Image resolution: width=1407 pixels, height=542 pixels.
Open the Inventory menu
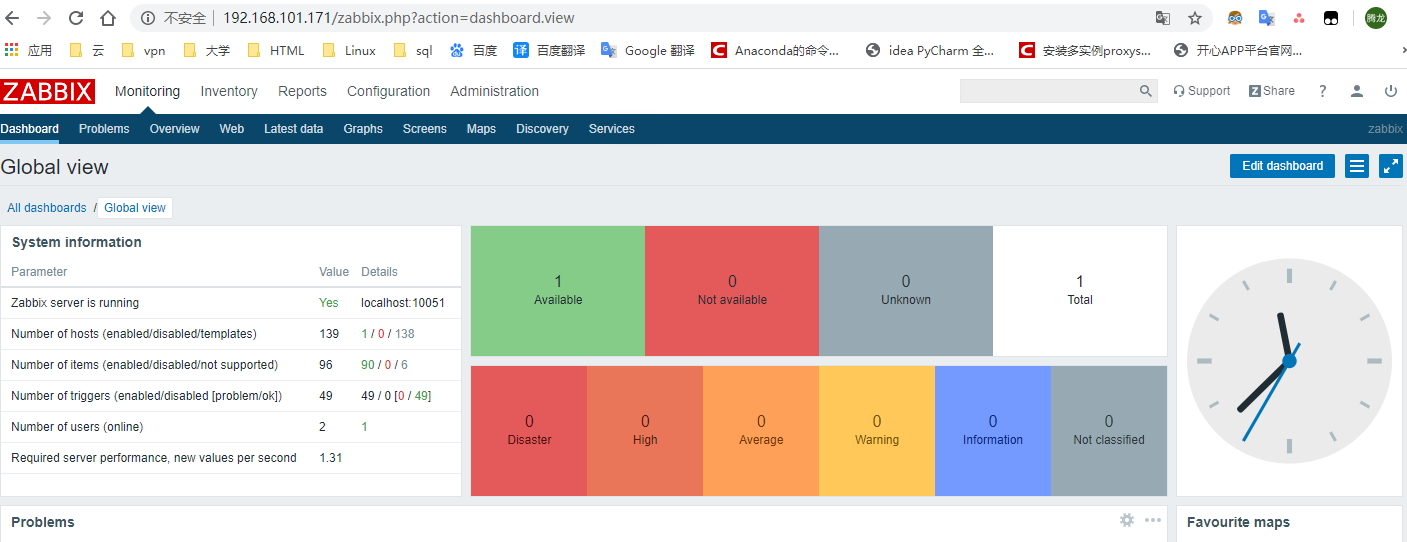(229, 91)
